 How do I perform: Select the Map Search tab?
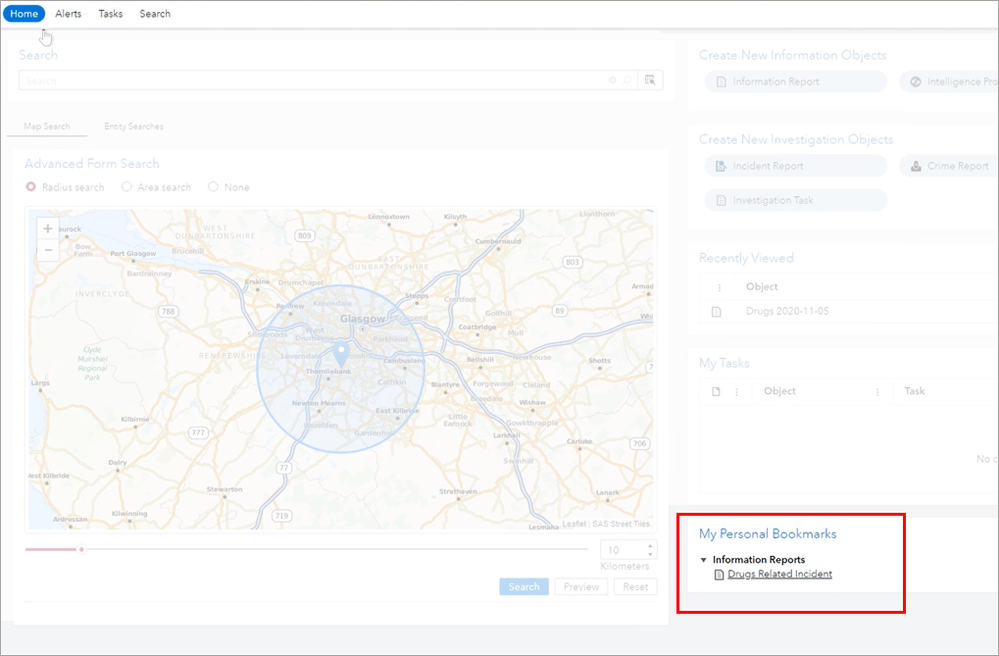(x=47, y=126)
